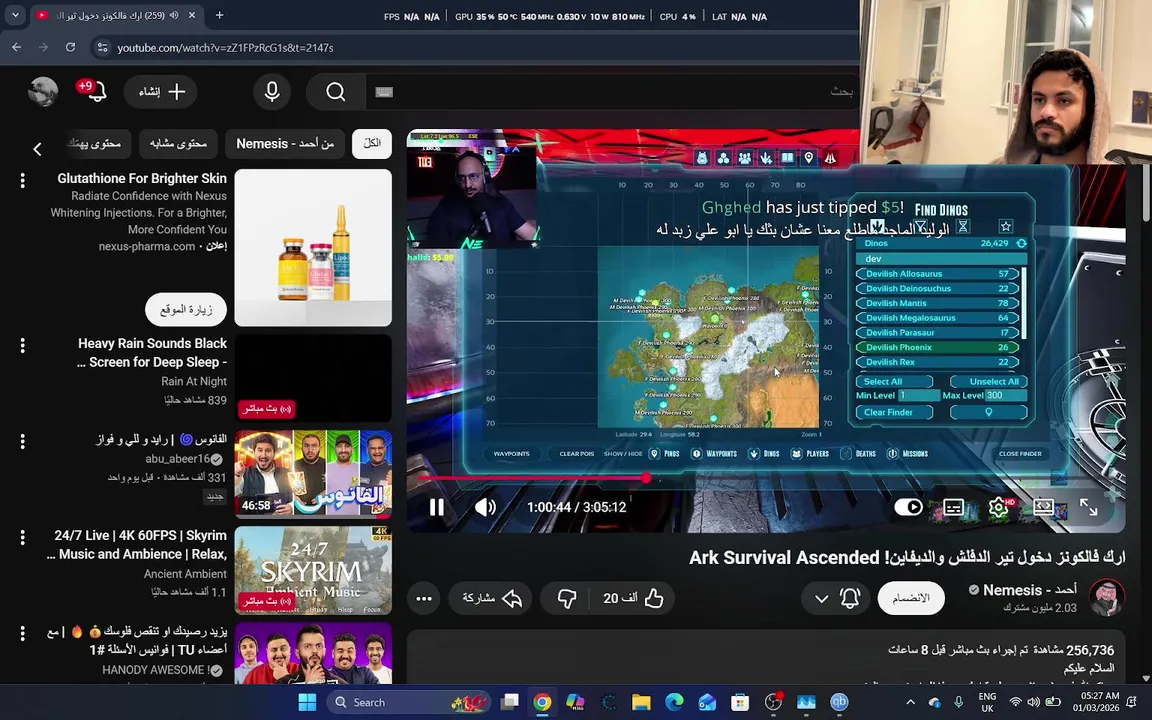Seek using the red progress bar handle
The width and height of the screenshot is (1152, 720).
tap(646, 478)
